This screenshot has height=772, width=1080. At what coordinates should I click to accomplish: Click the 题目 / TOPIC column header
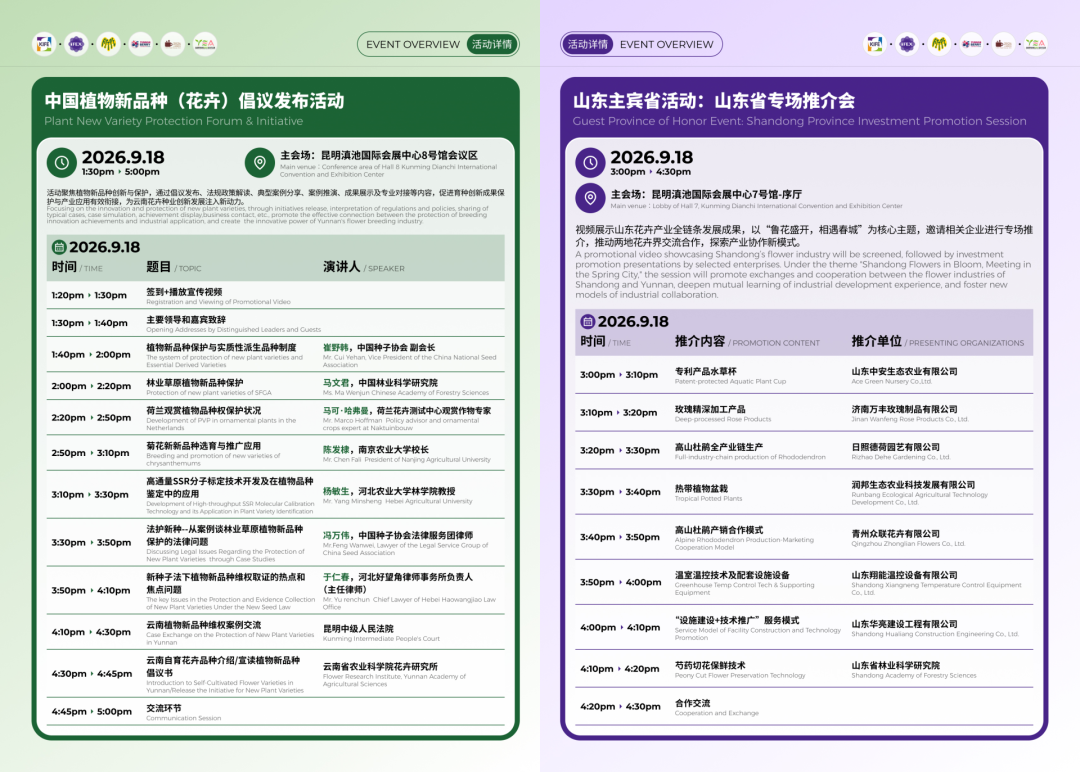(174, 267)
